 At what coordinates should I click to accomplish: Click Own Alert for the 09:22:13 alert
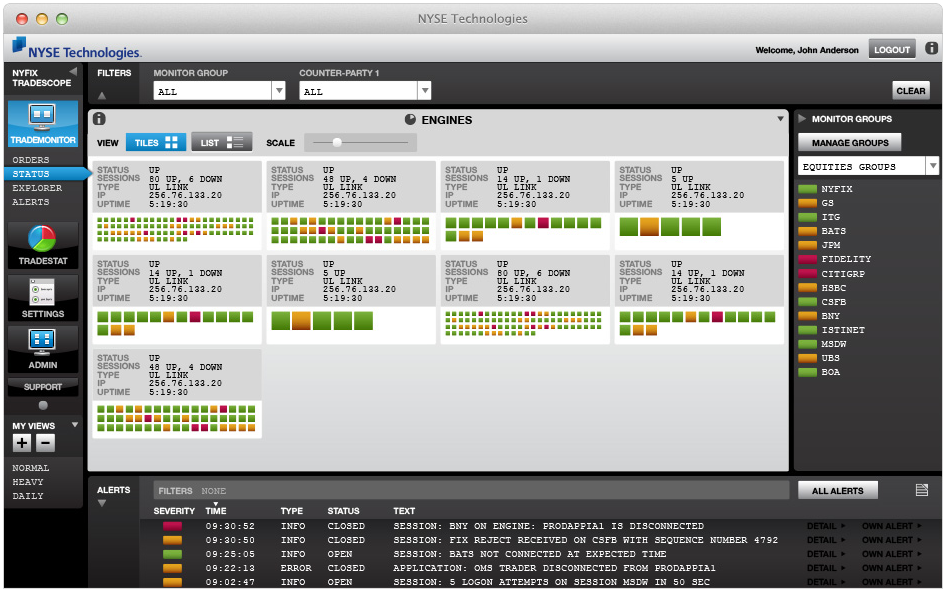point(892,568)
